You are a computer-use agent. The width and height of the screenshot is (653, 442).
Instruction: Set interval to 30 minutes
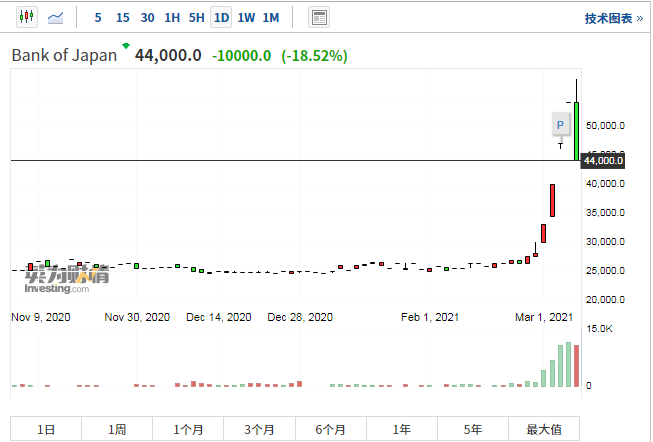(147, 17)
